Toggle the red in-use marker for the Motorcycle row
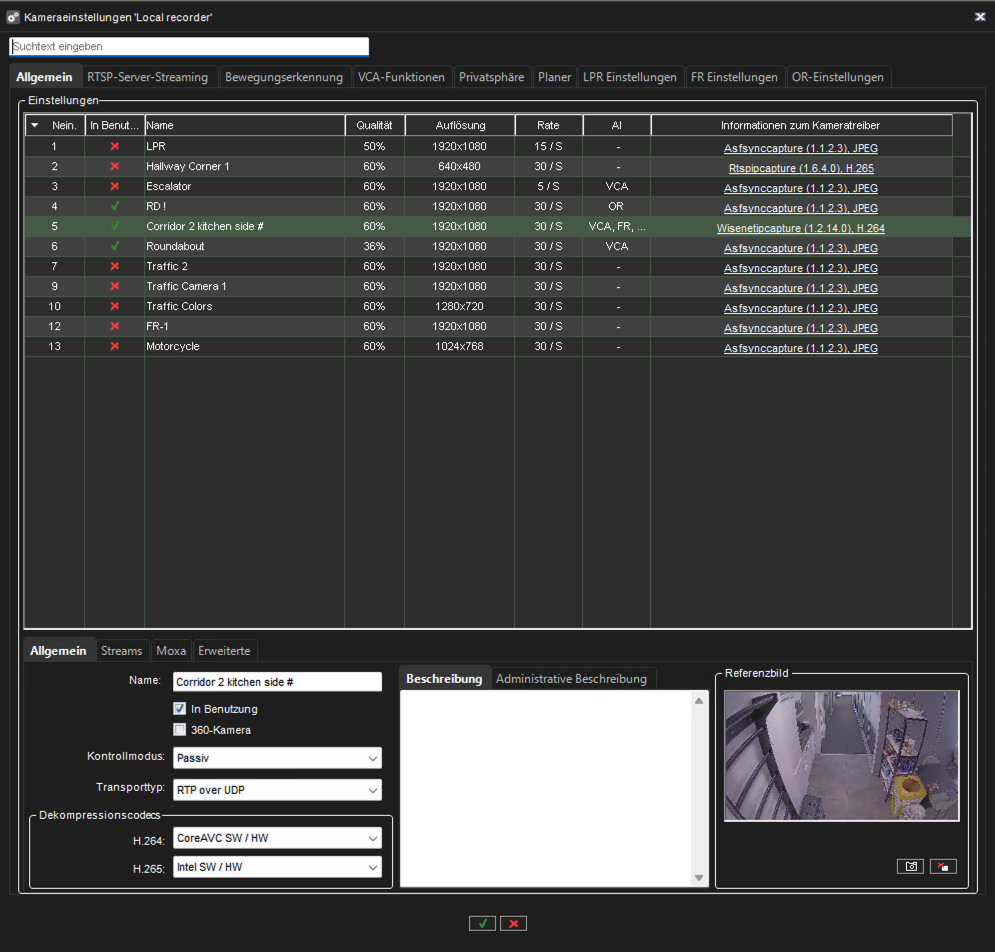 click(x=114, y=347)
